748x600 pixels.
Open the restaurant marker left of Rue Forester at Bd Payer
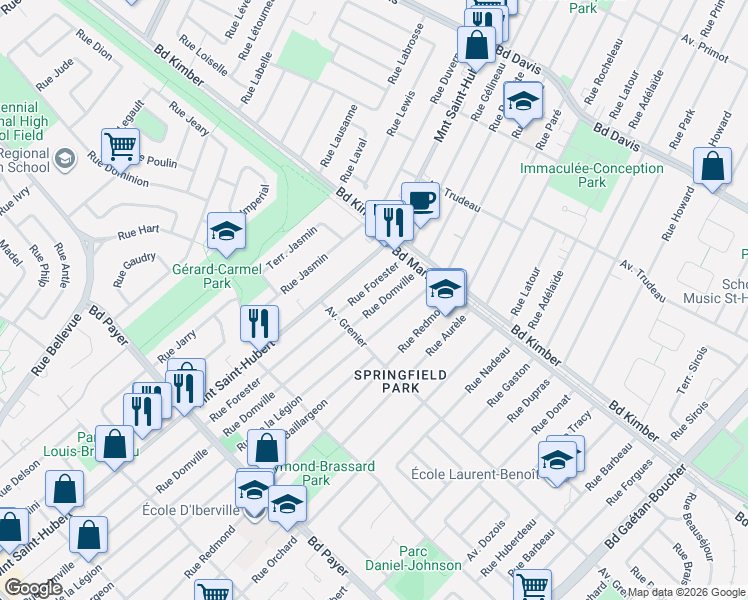point(142,413)
